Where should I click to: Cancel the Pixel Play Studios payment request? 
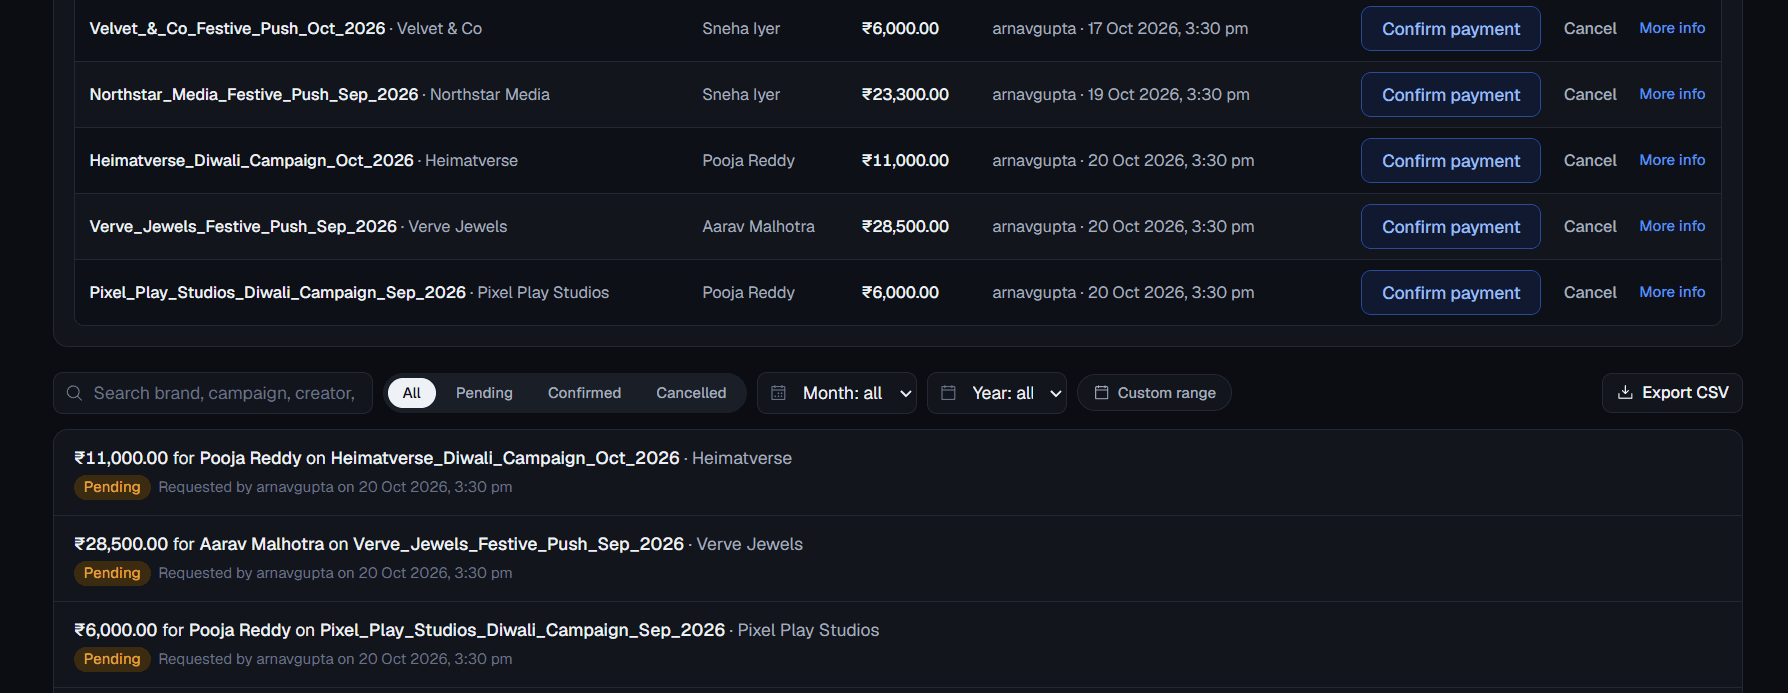(x=1590, y=293)
